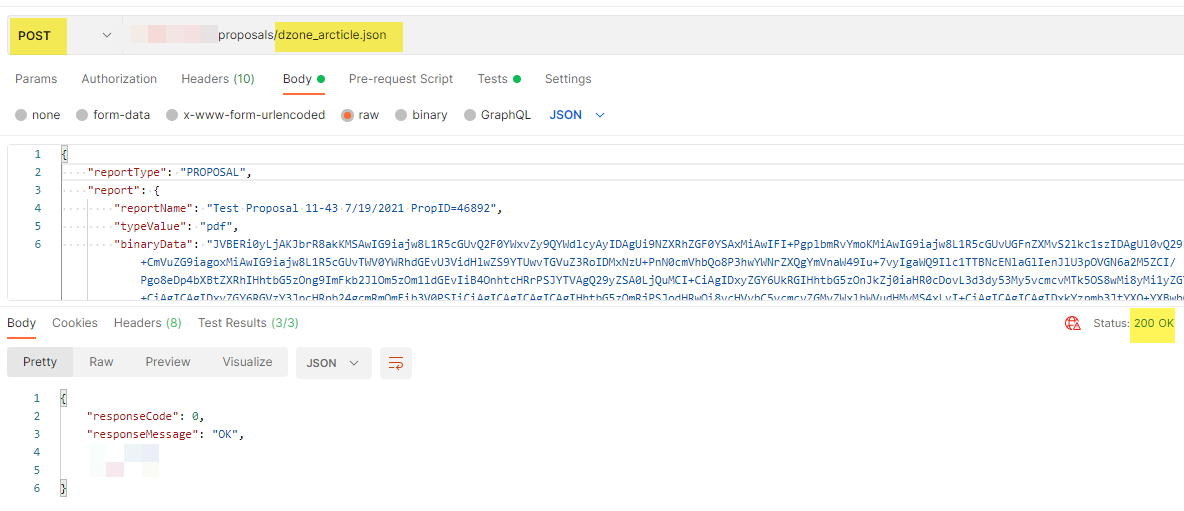Open the response JSON format dropdown
This screenshot has width=1184, height=511.
tap(333, 363)
